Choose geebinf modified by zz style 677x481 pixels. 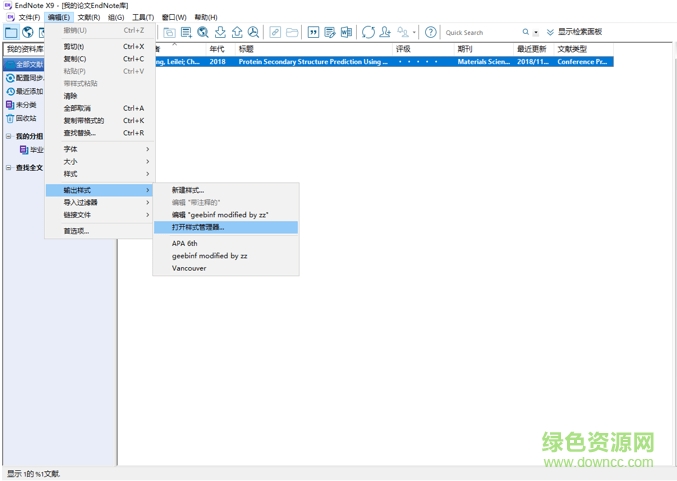pyautogui.click(x=209, y=256)
